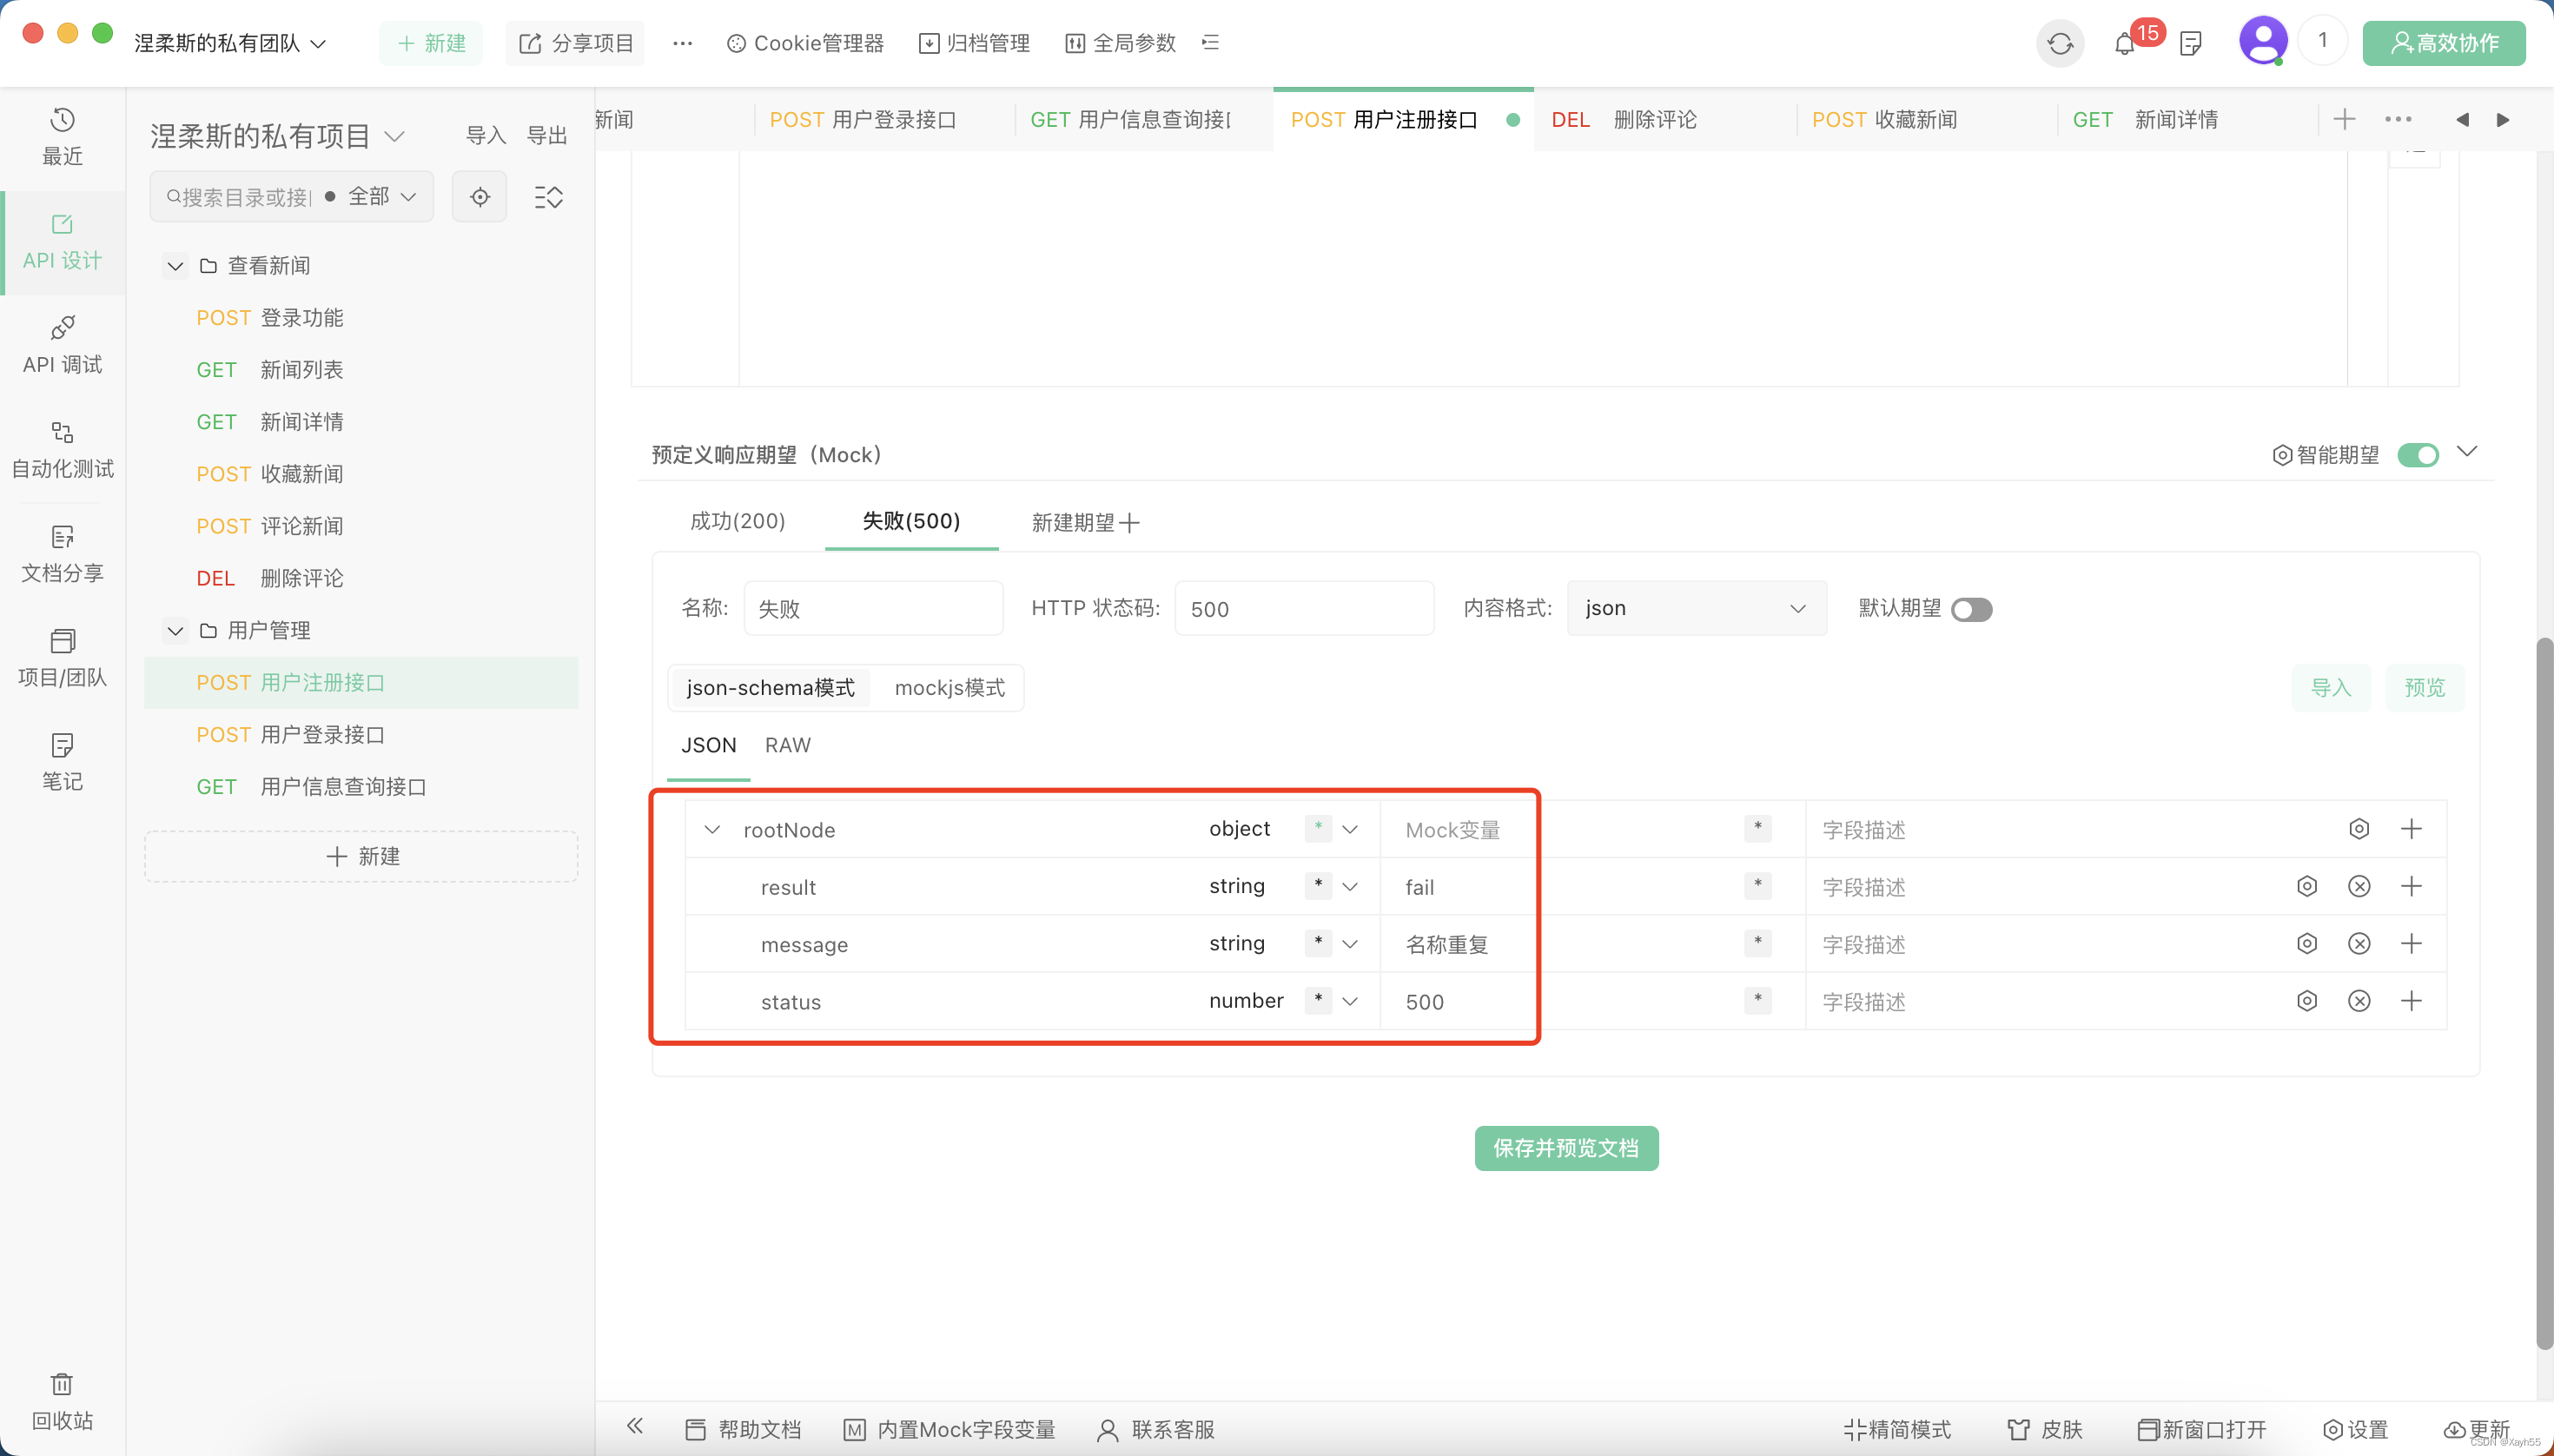This screenshot has height=1456, width=2554.
Task: Open the 内容格式 json dropdown
Action: (1695, 608)
